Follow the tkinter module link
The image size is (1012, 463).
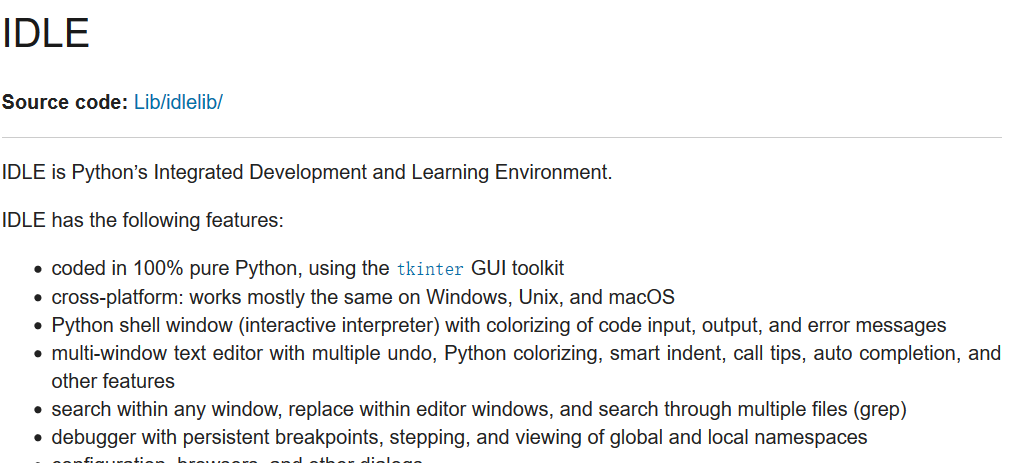430,269
